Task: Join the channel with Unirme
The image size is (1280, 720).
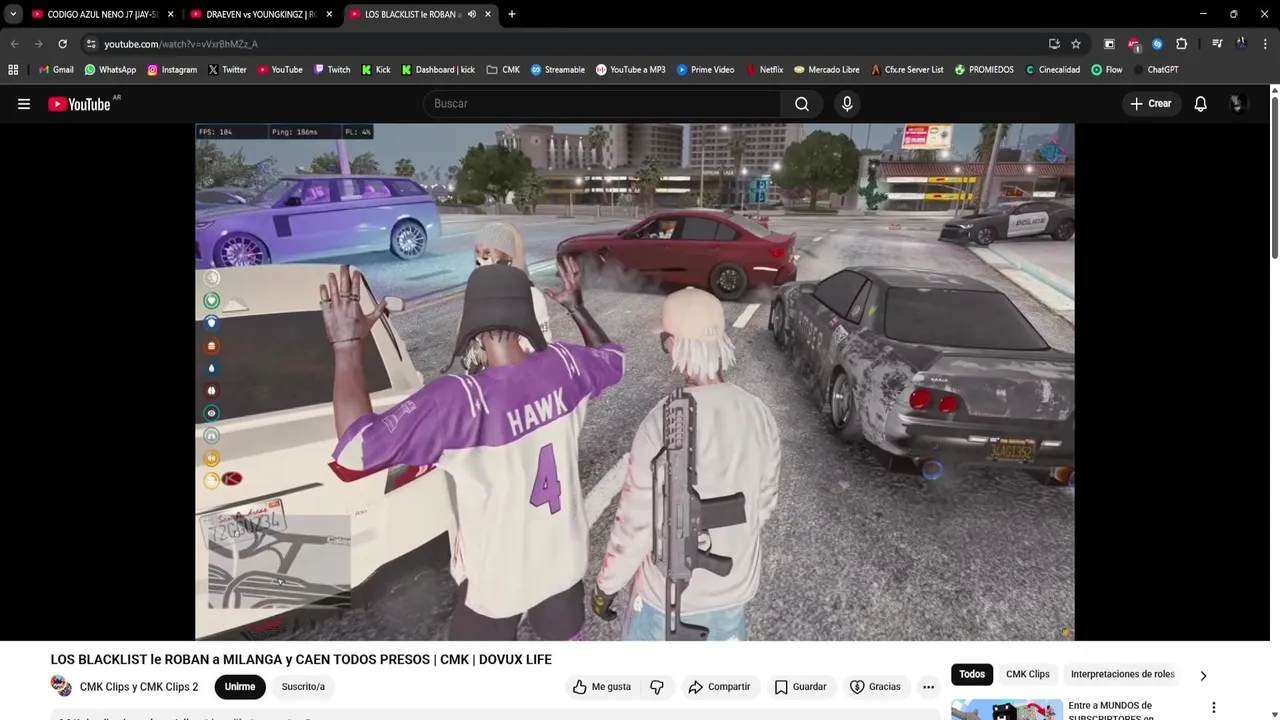Action: (x=240, y=687)
